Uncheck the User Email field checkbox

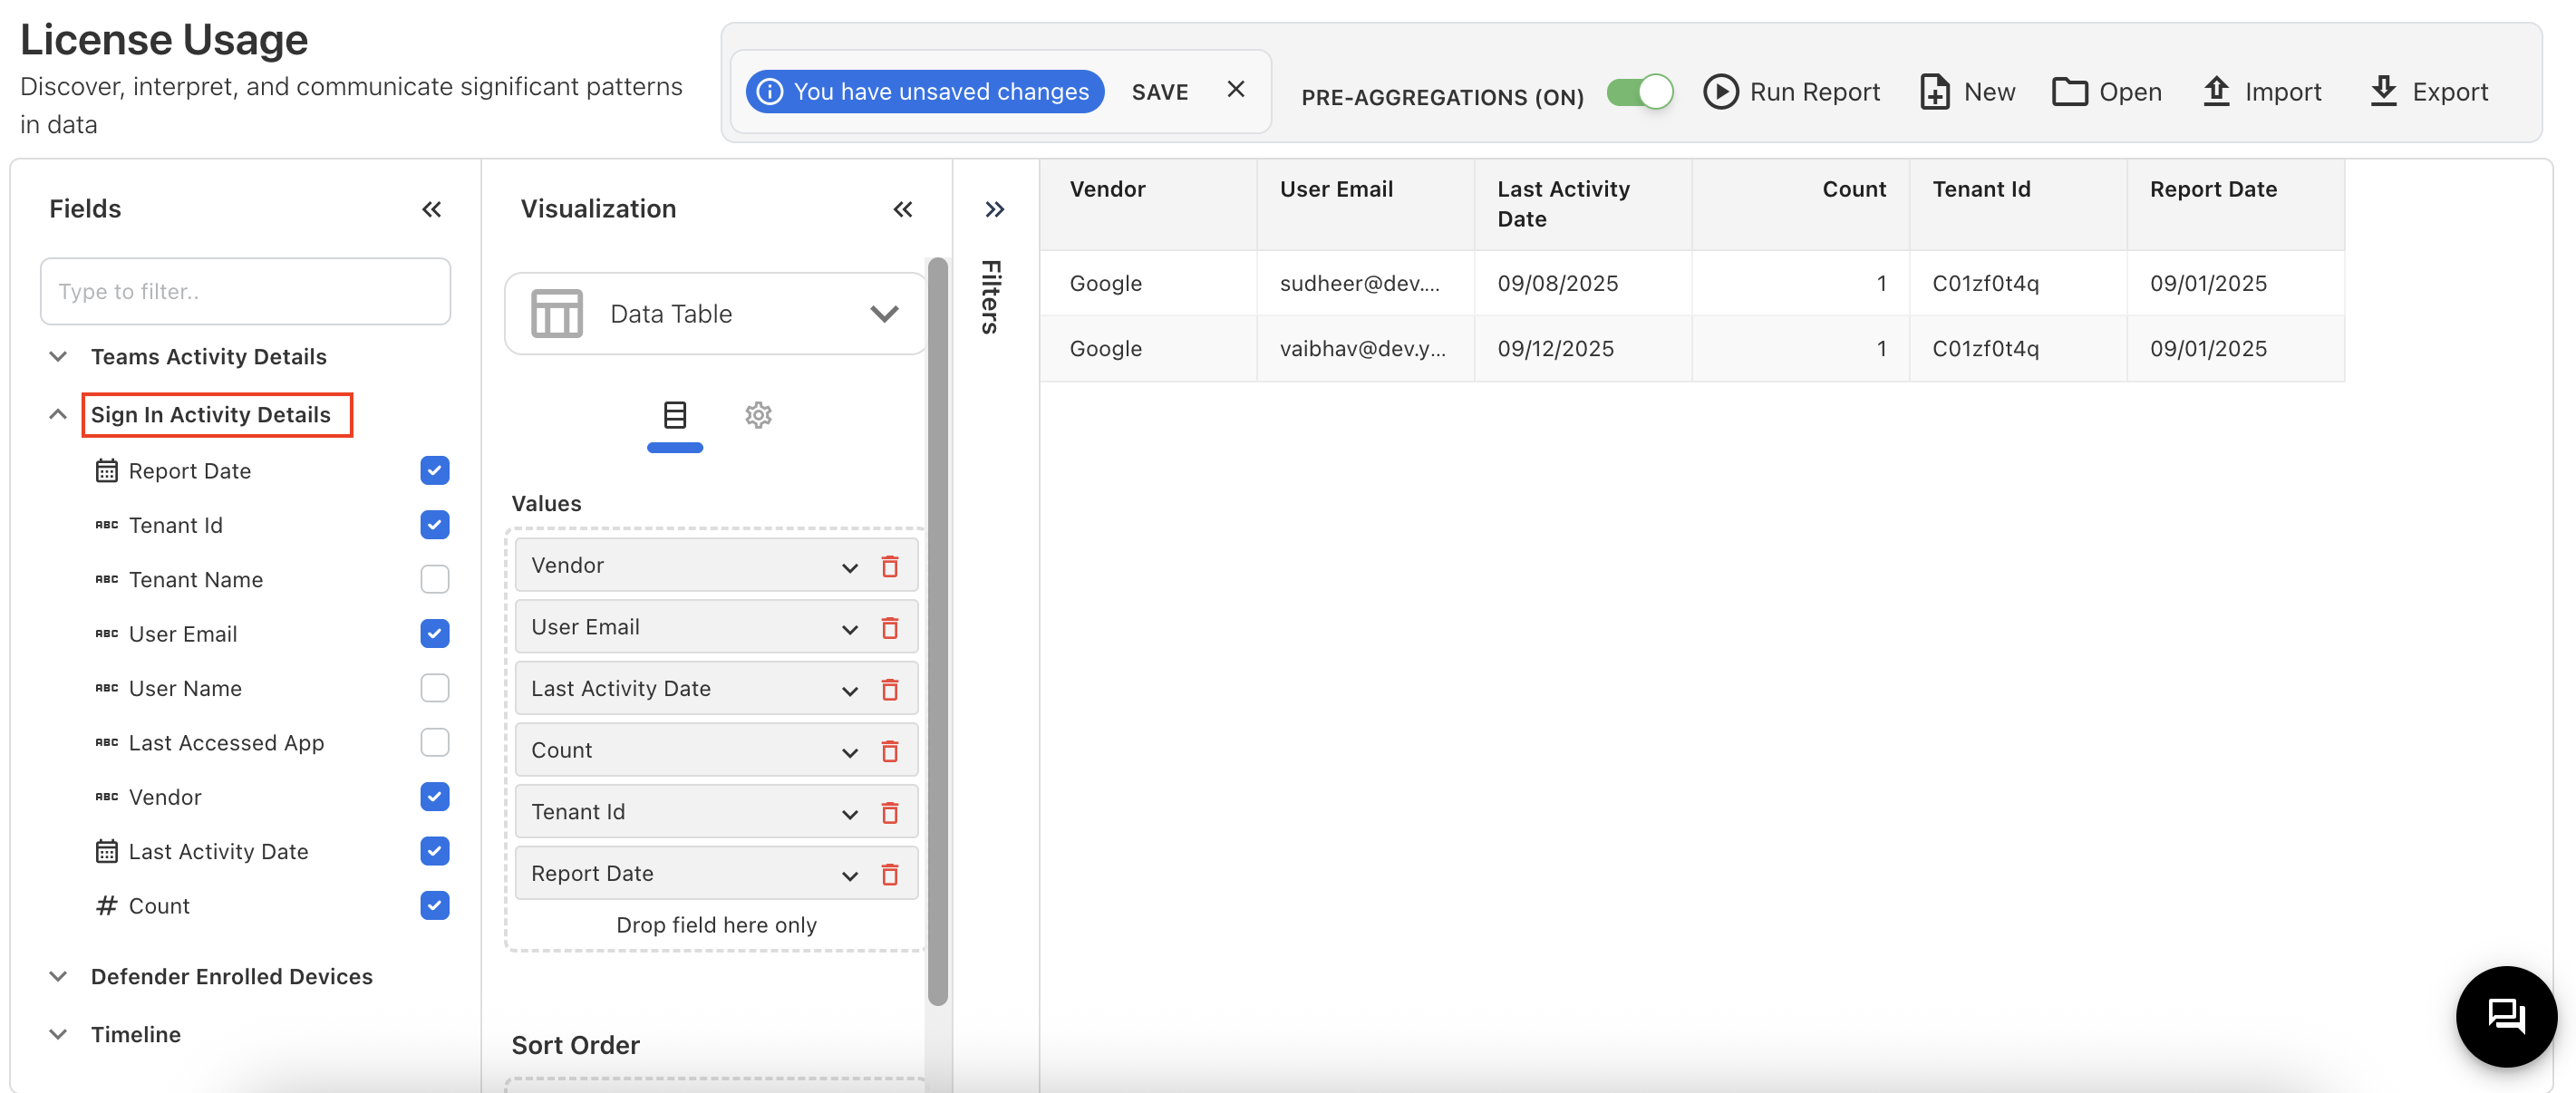coord(434,633)
